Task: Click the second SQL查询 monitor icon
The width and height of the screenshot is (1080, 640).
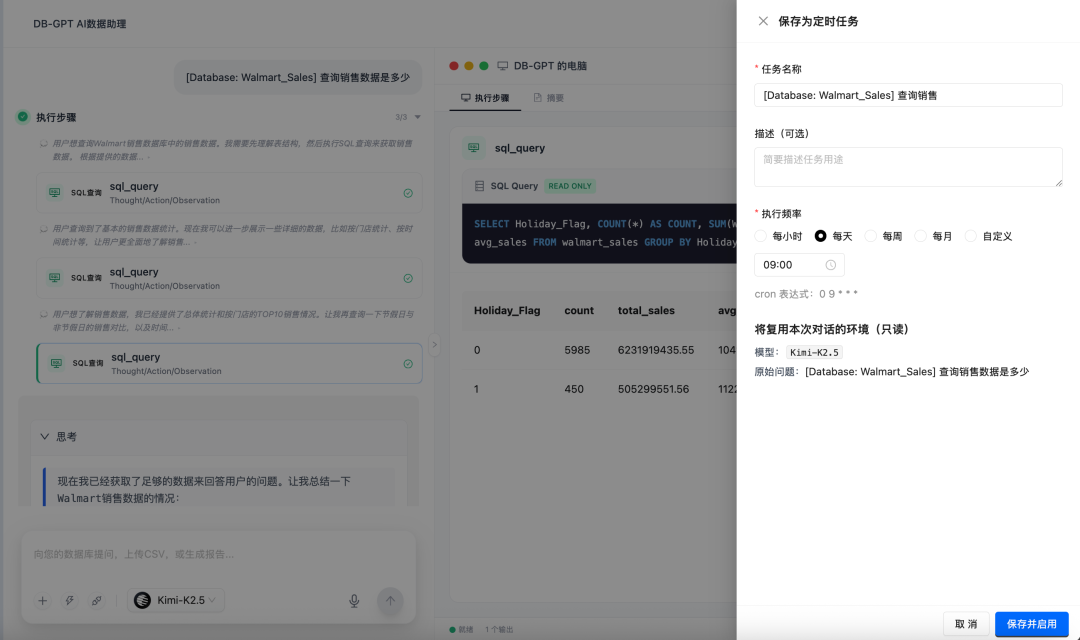Action: 54,278
